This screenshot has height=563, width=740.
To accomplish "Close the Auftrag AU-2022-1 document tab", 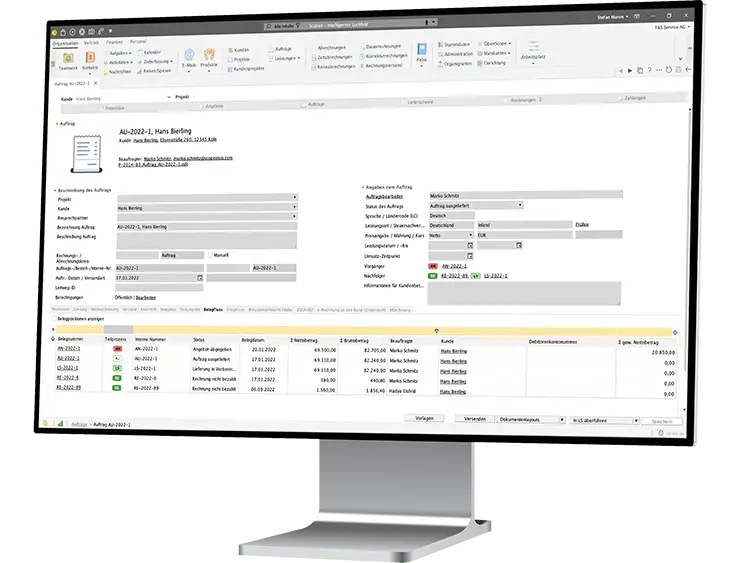I will (95, 83).
